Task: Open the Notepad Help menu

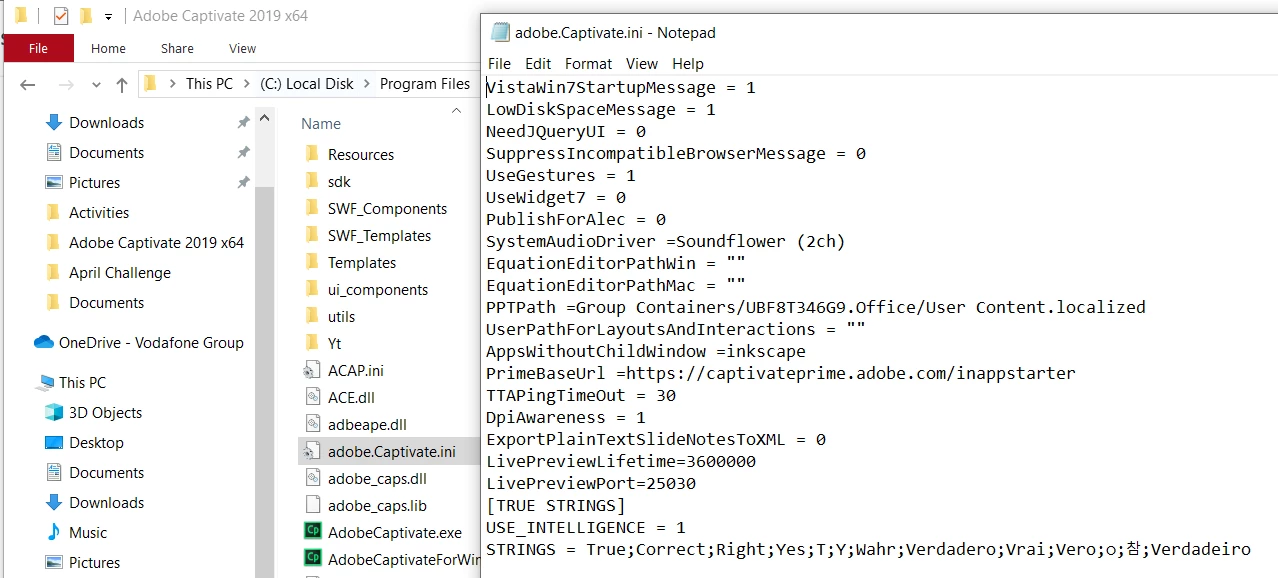Action: (x=688, y=63)
